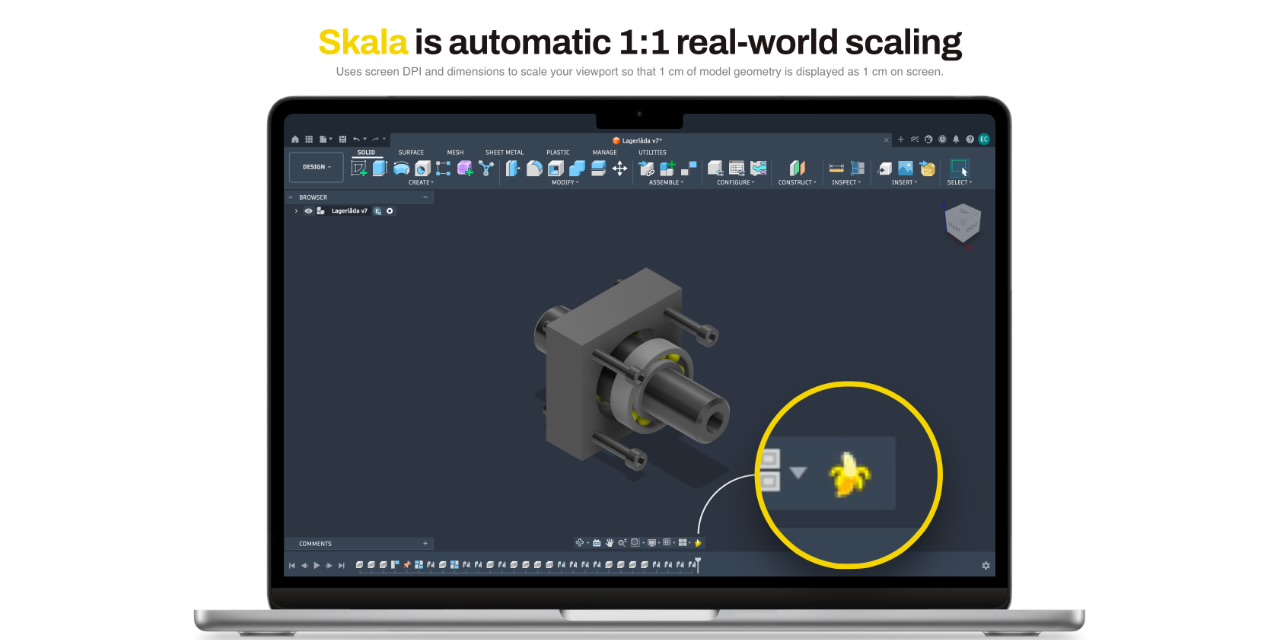This screenshot has height=640, width=1280.
Task: Open the Help question mark icon
Action: point(970,139)
